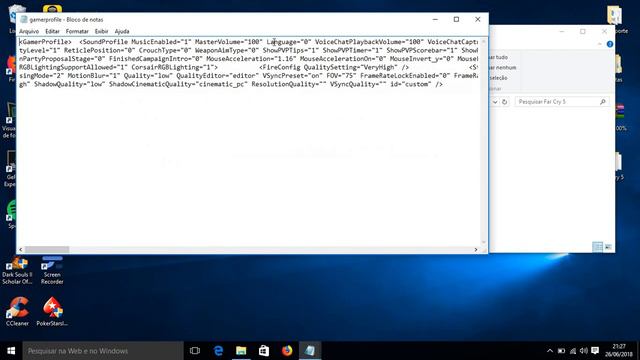640x360 pixels.
Task: Click the left arrow of Notepad's horizontal scrollbar
Action: [x=21, y=249]
